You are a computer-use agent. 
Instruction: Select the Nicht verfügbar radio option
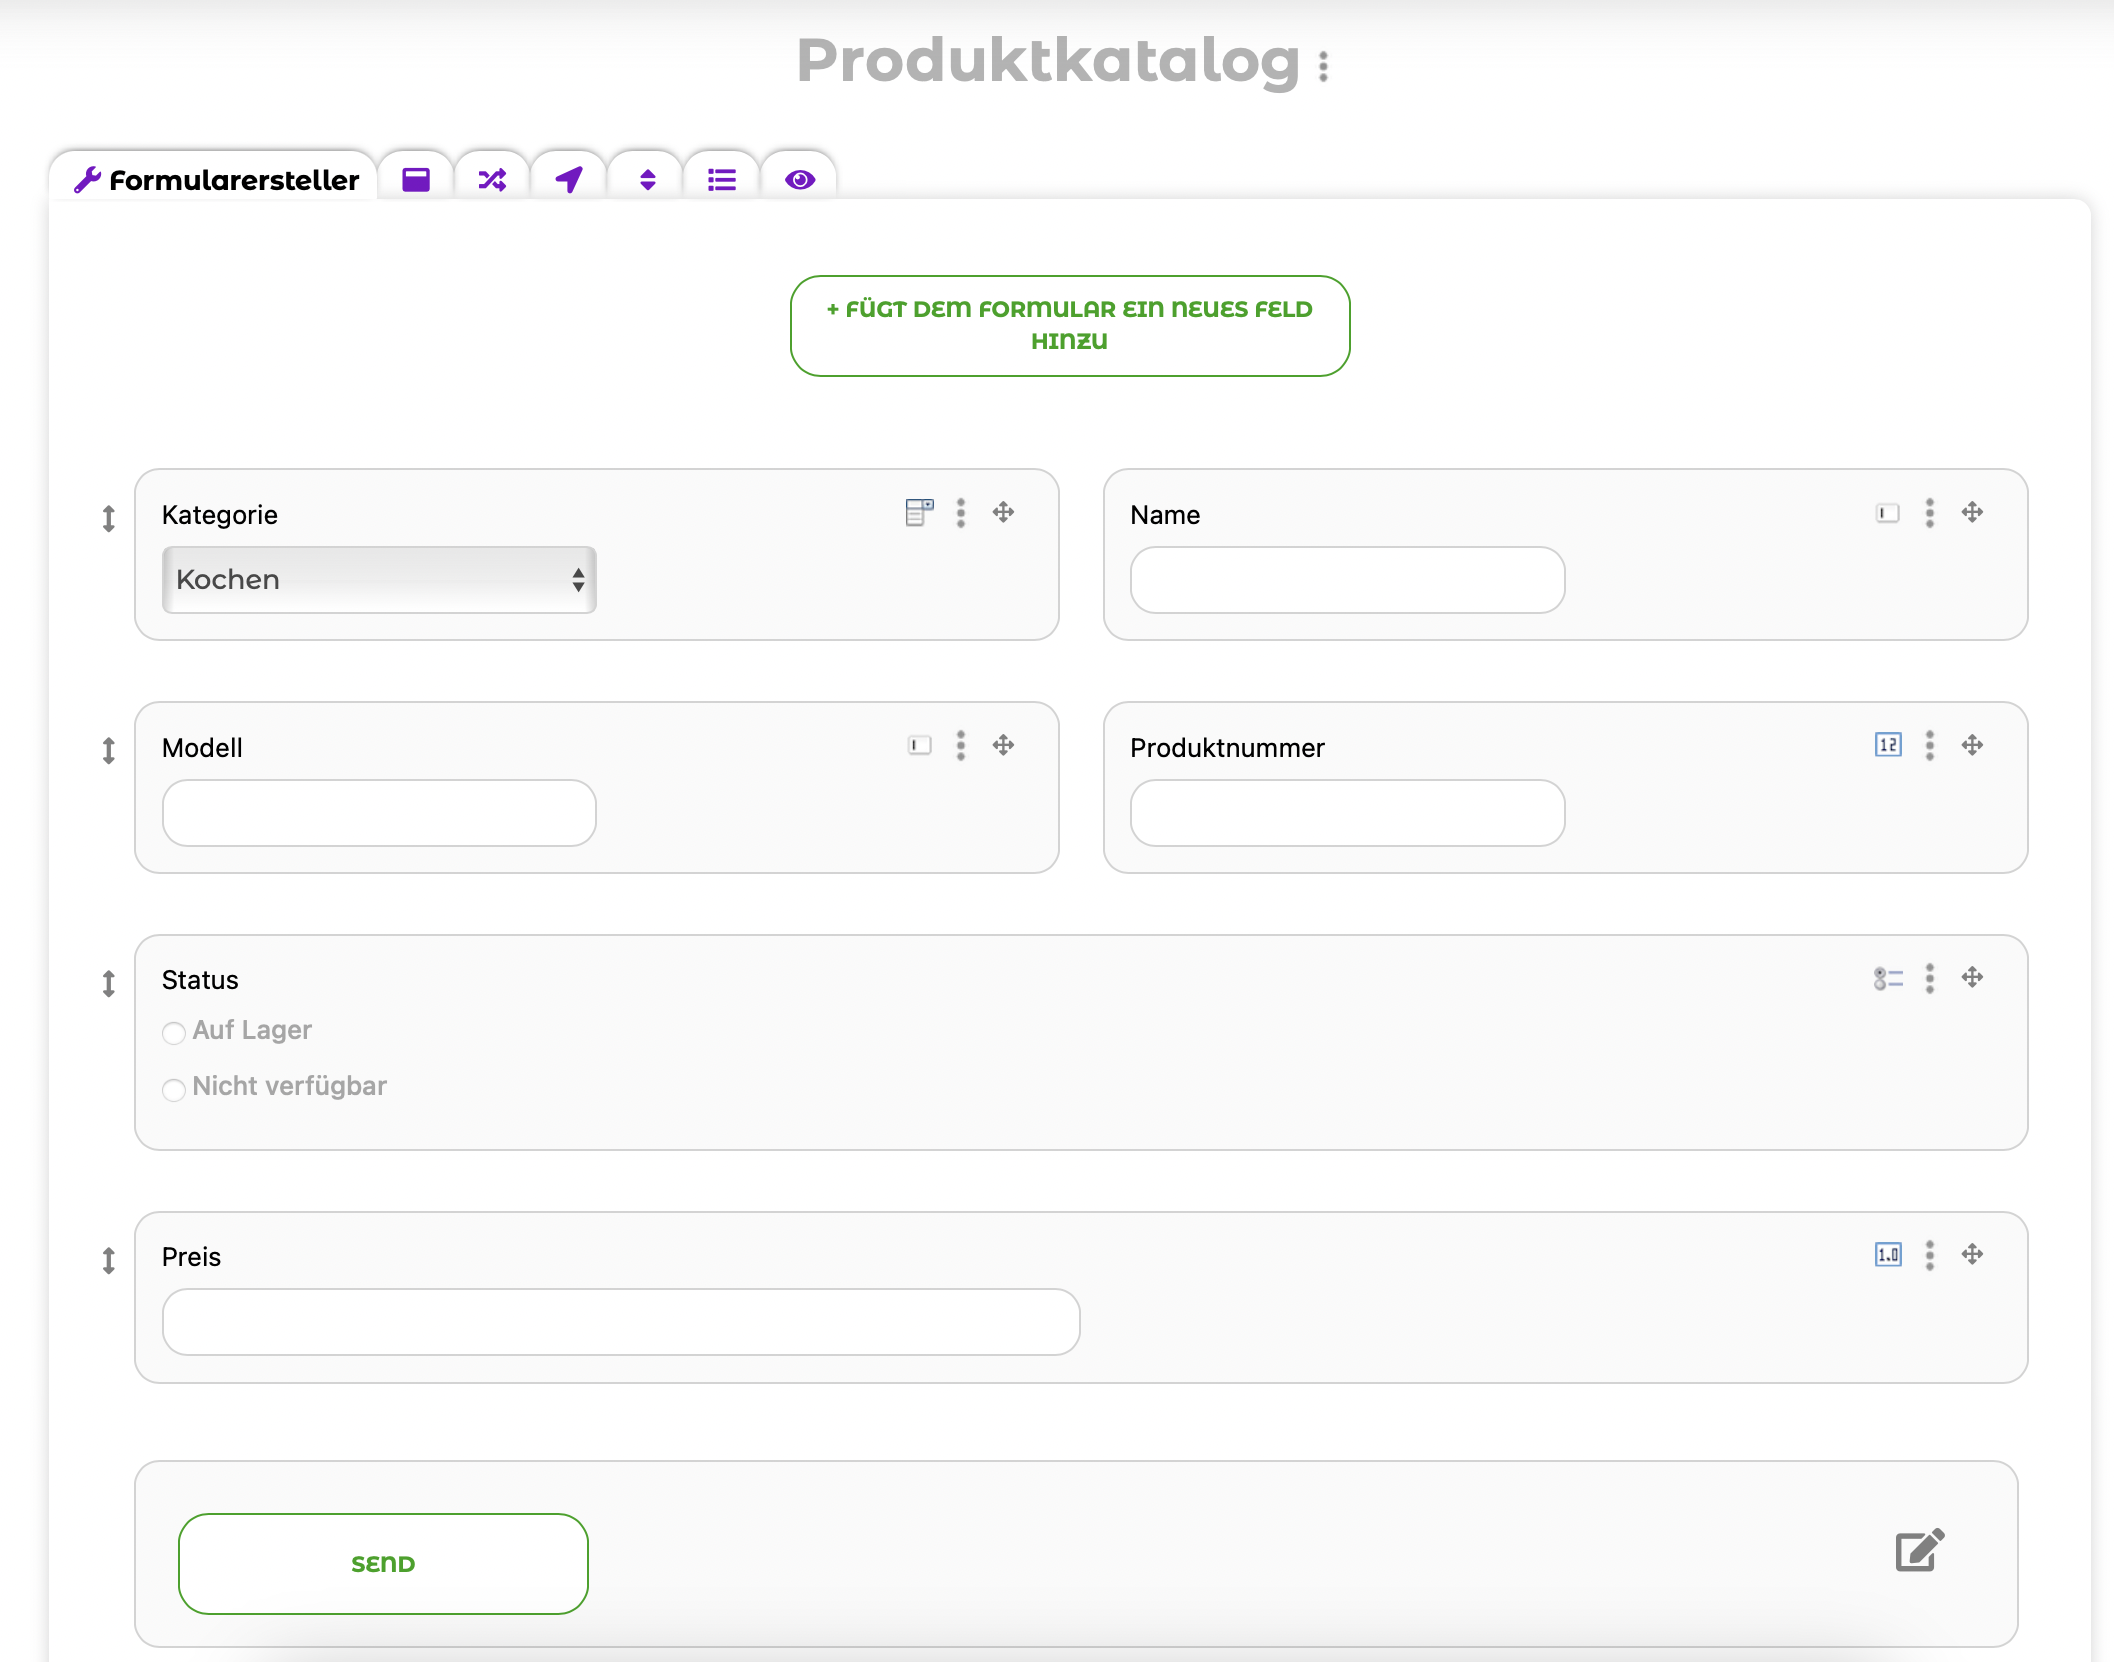tap(174, 1089)
